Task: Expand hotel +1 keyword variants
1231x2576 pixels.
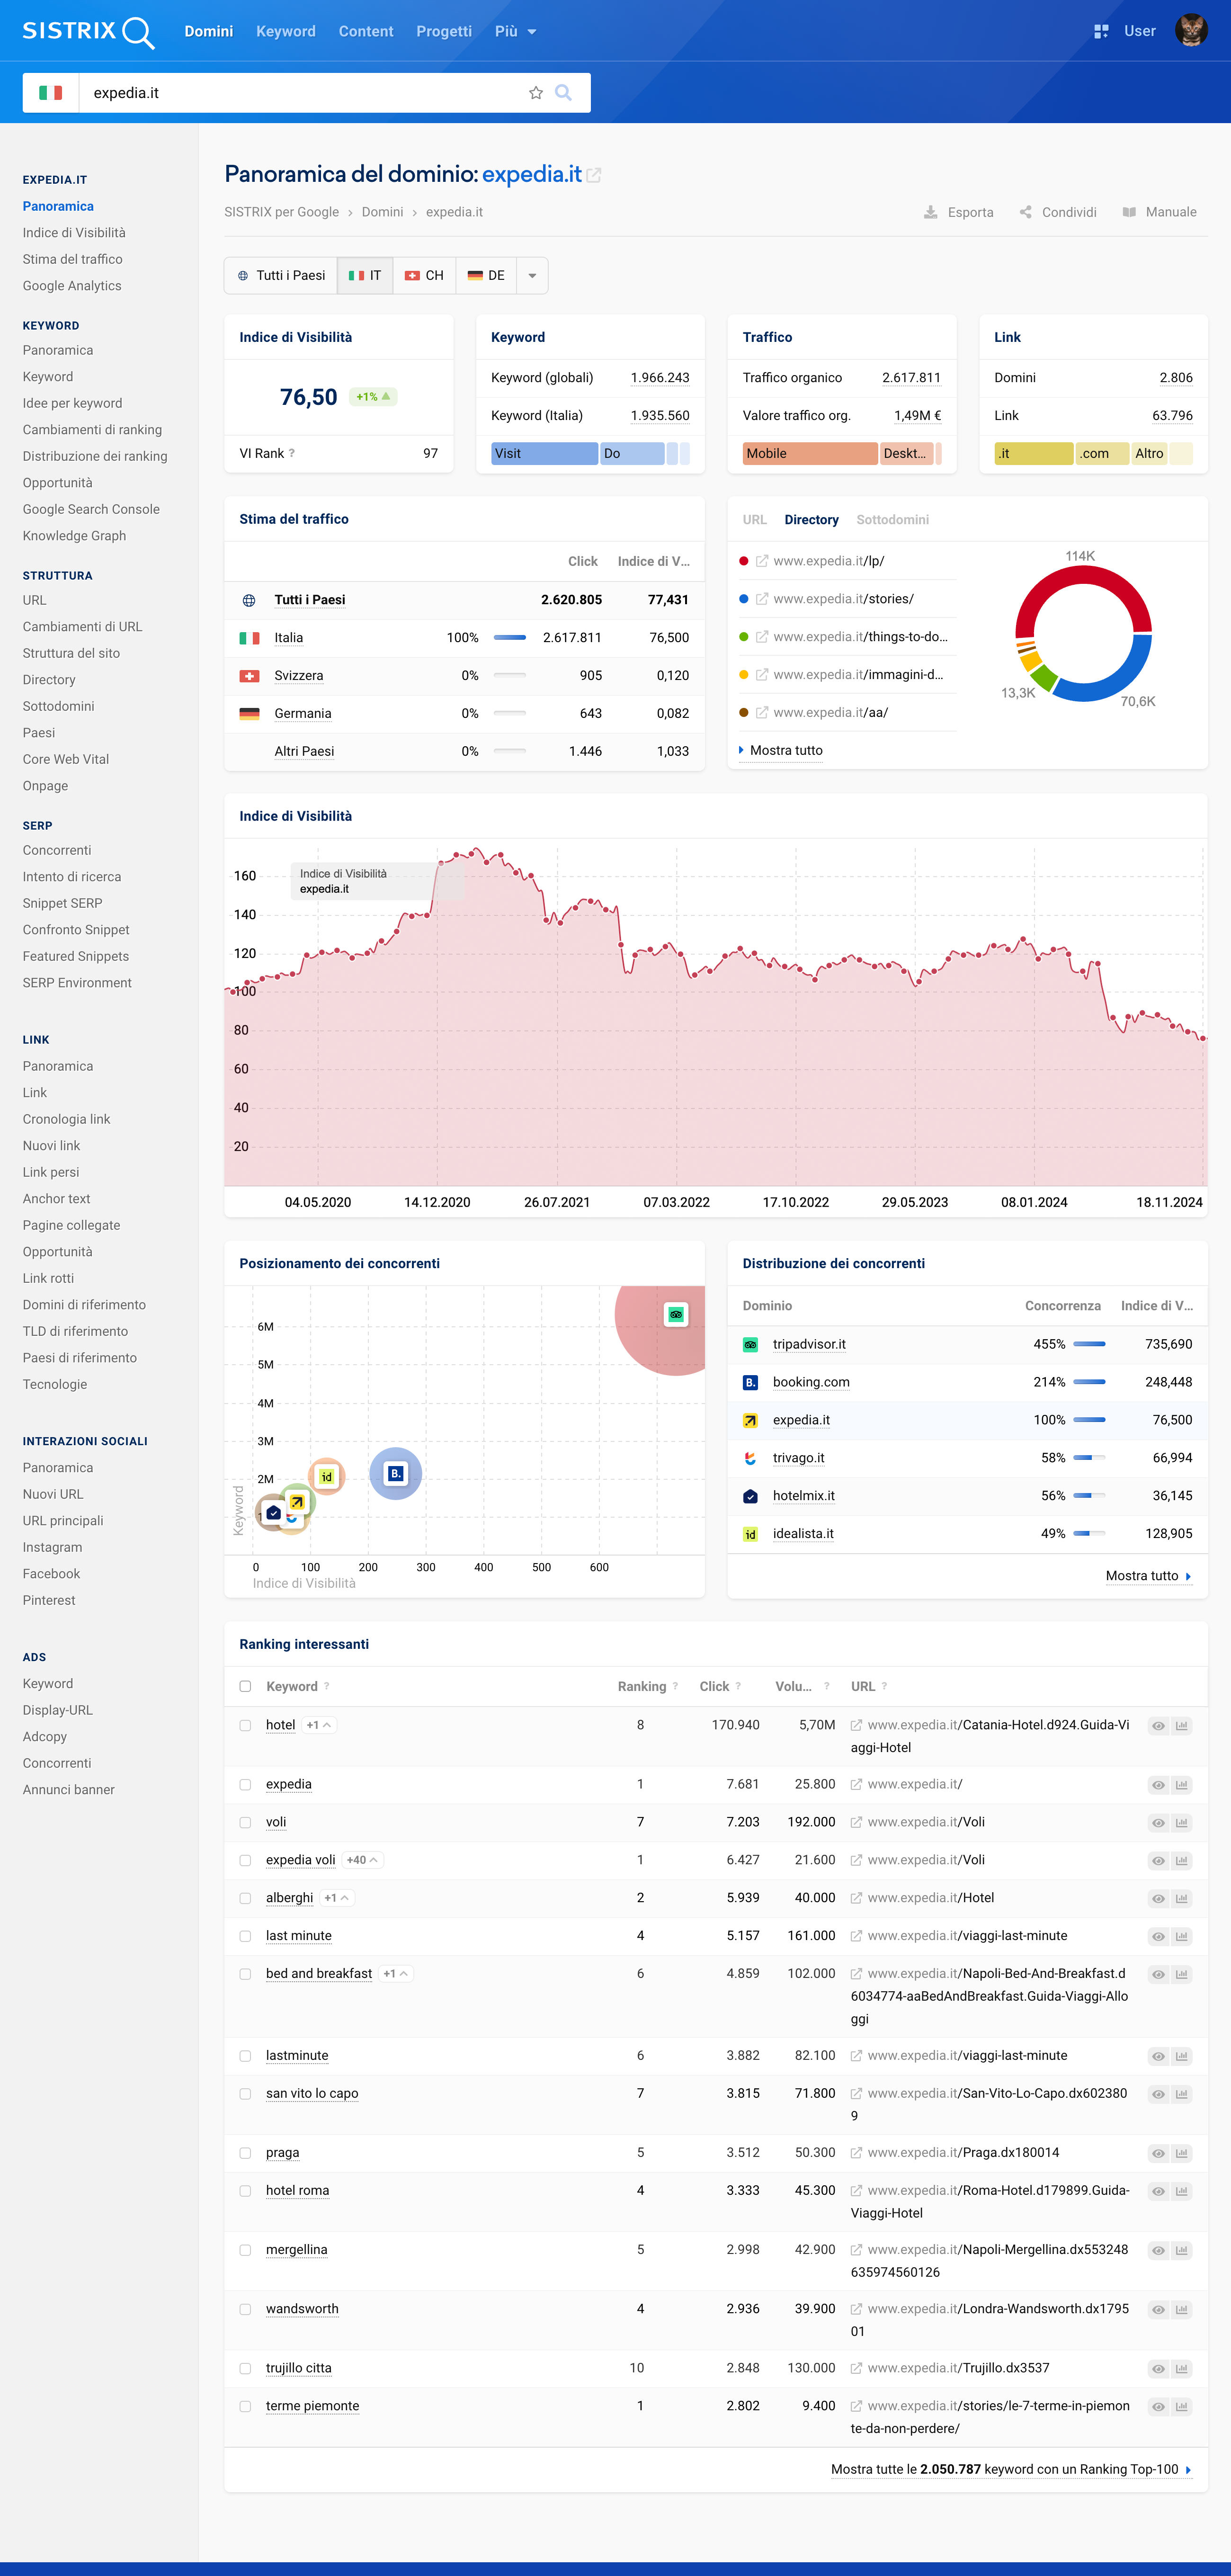Action: click(x=319, y=1725)
